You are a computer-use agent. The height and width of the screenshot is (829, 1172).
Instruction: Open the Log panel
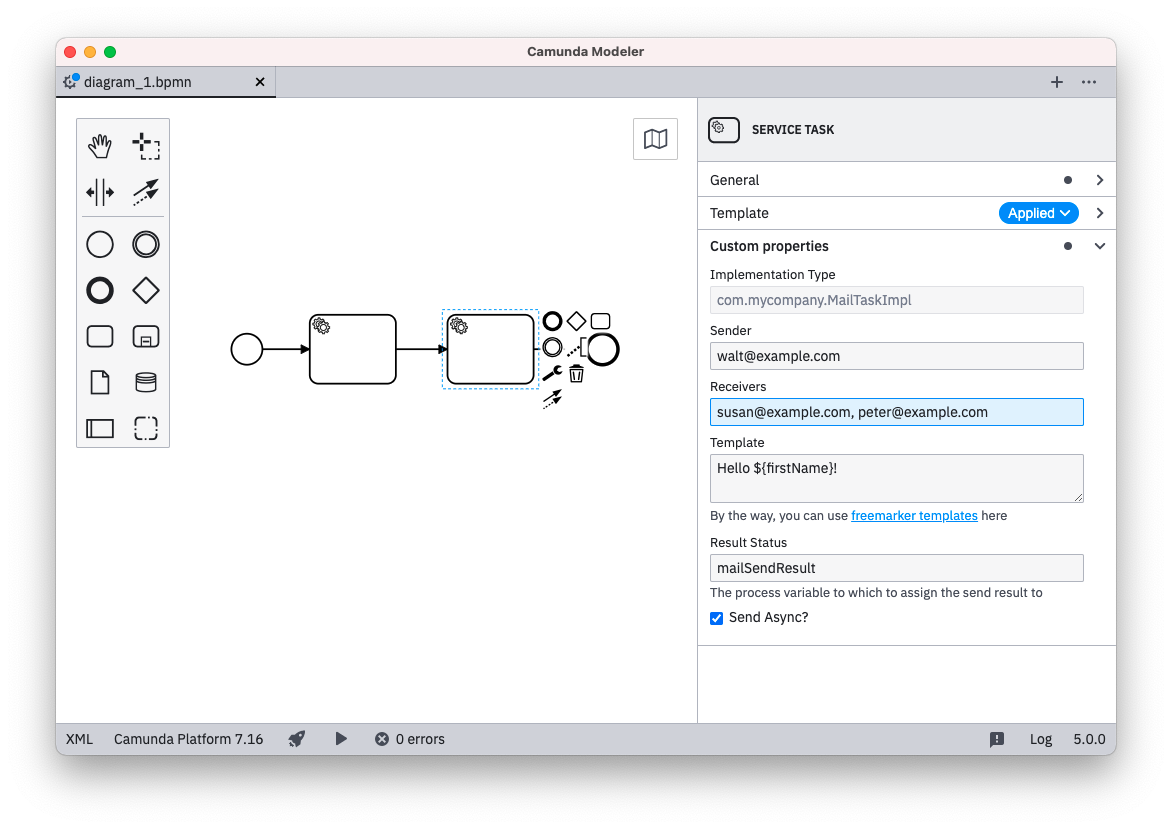[1040, 738]
